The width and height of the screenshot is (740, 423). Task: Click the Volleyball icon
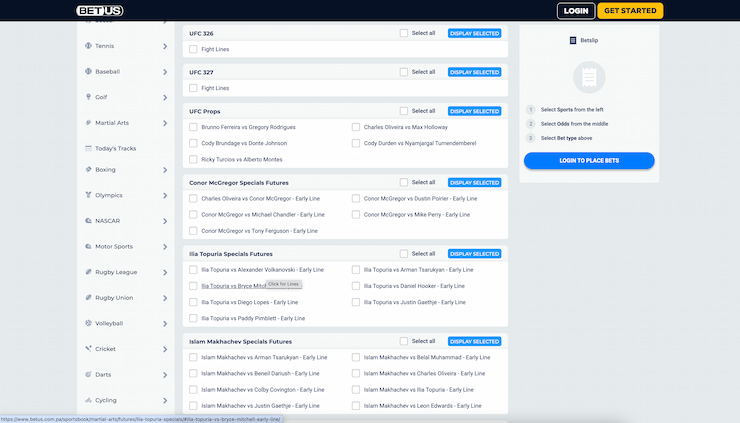(88, 323)
